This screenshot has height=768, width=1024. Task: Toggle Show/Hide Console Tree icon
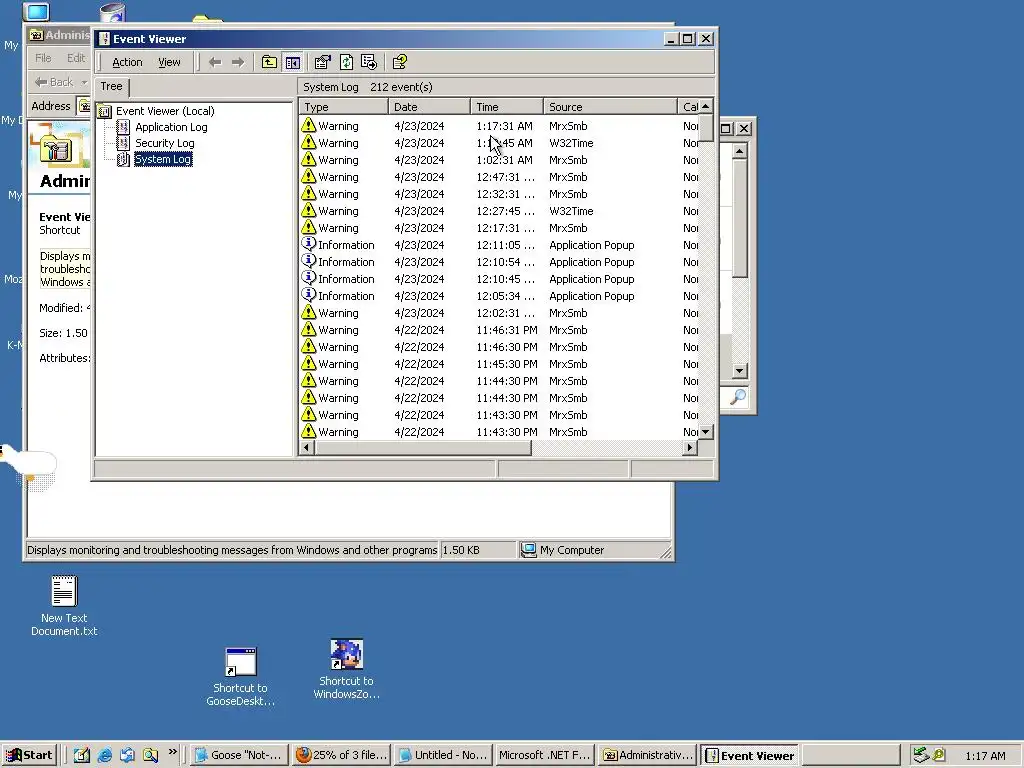coord(293,62)
